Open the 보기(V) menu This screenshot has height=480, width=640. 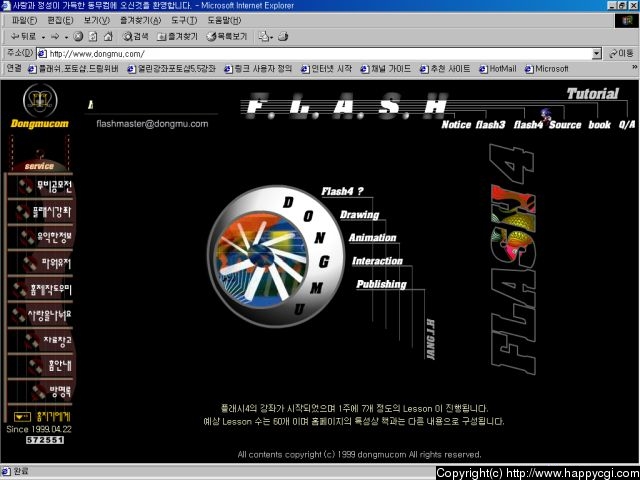click(97, 20)
